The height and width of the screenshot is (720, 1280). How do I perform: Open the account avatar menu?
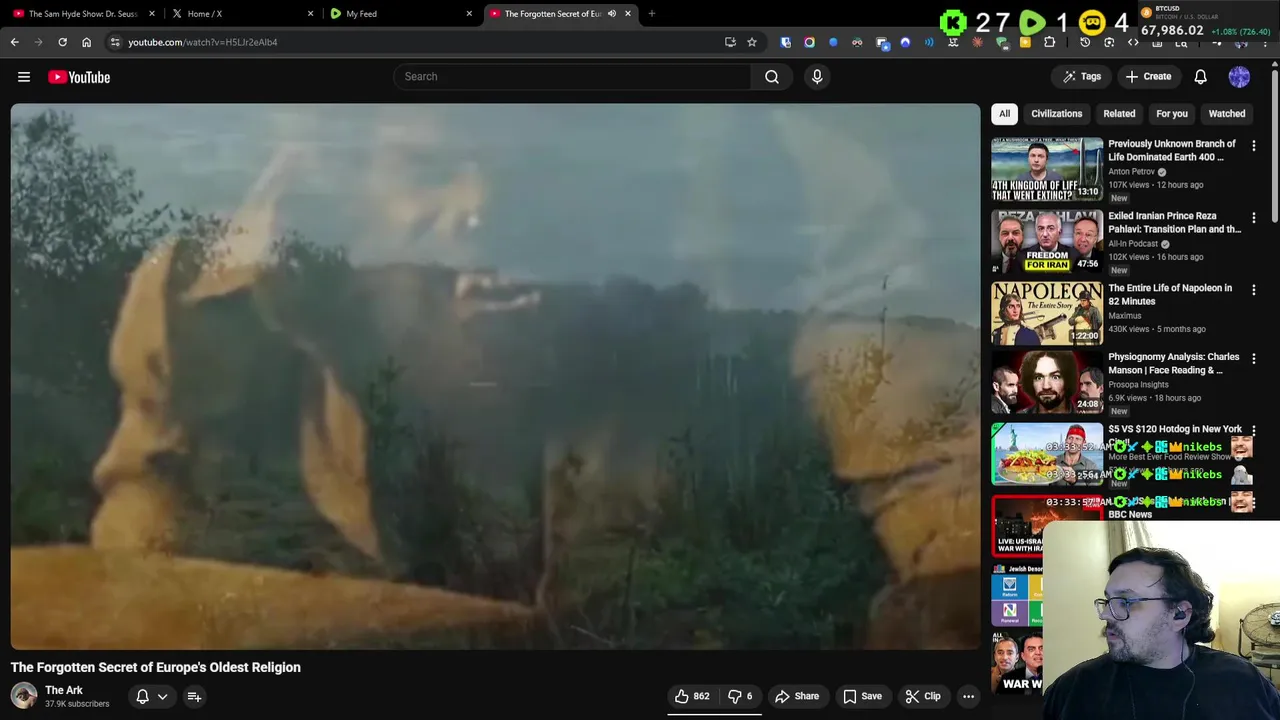(1239, 77)
